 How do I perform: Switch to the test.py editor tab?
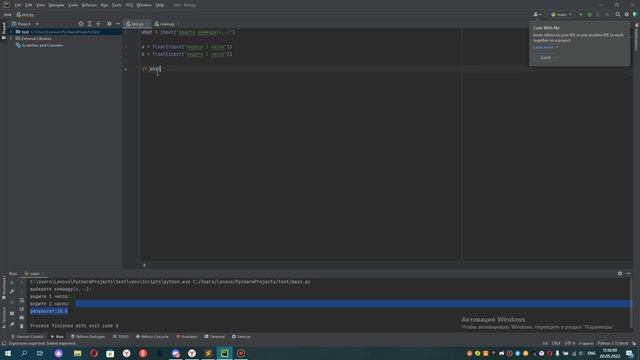136,24
